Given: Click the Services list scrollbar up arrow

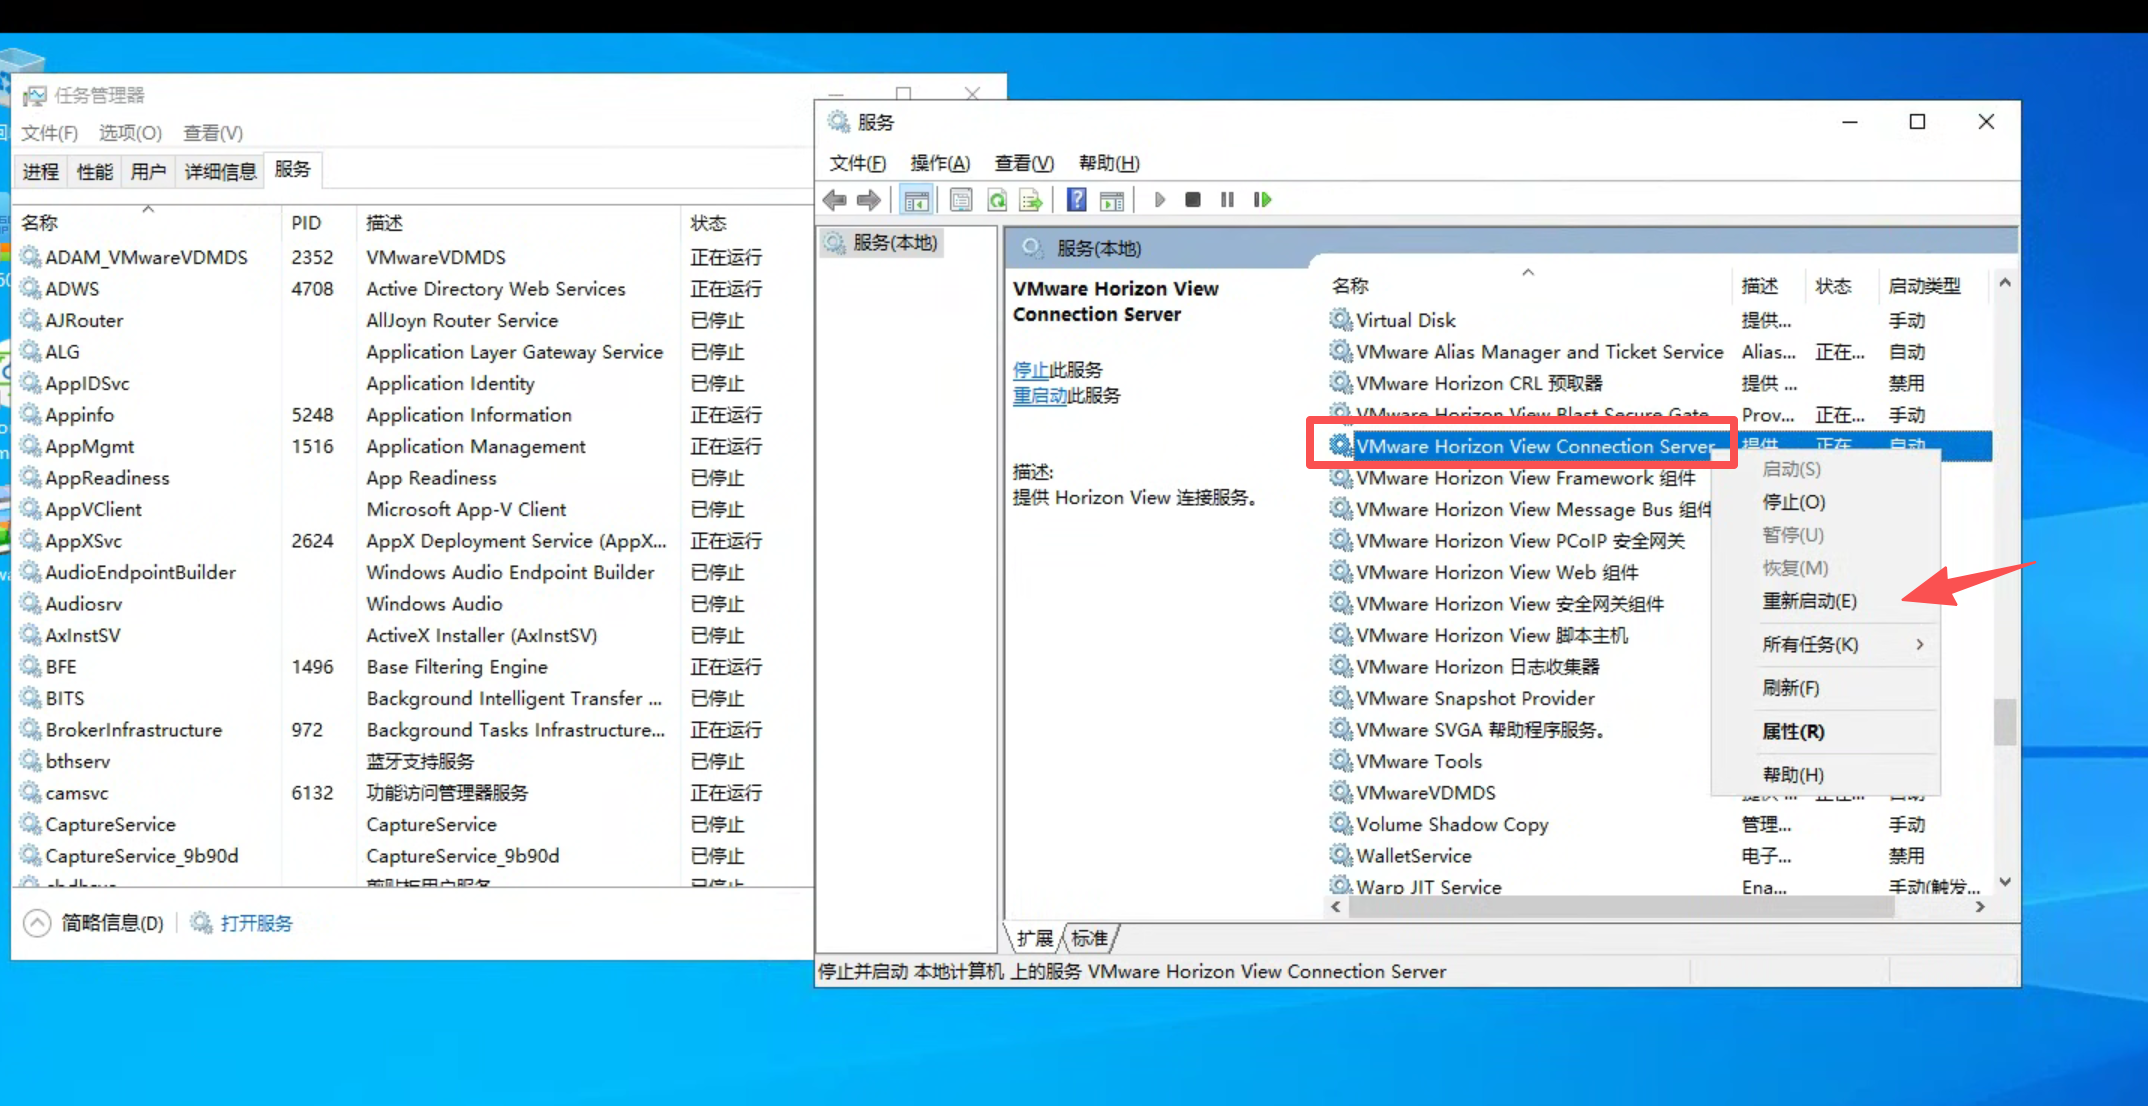Looking at the screenshot, I should pyautogui.click(x=2005, y=284).
